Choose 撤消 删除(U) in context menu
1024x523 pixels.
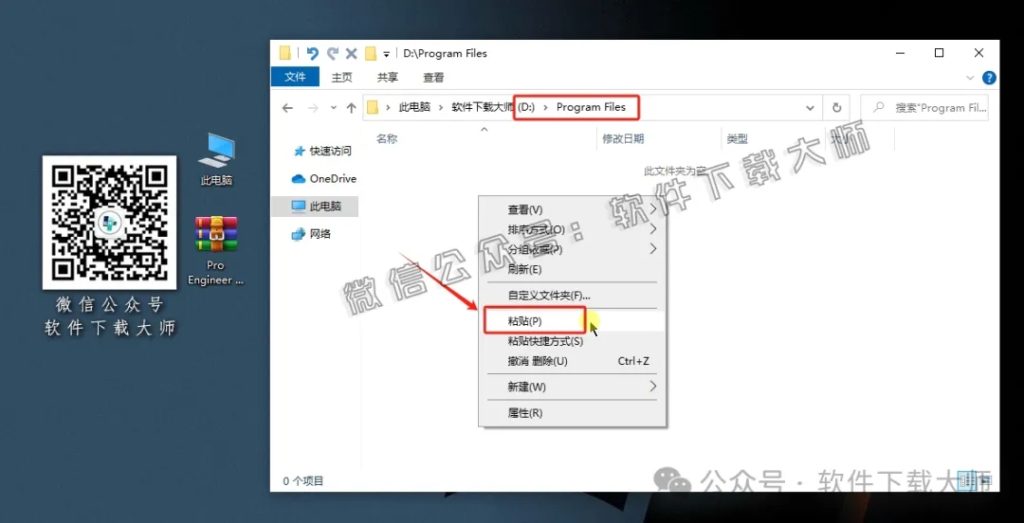(x=573, y=361)
